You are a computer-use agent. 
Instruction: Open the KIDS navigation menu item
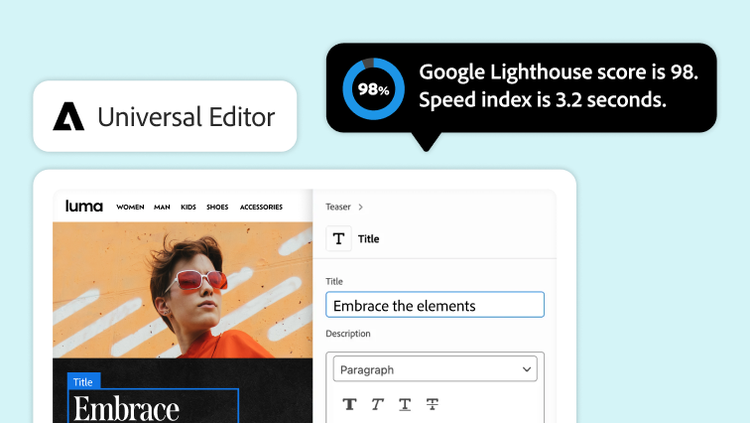coord(188,207)
